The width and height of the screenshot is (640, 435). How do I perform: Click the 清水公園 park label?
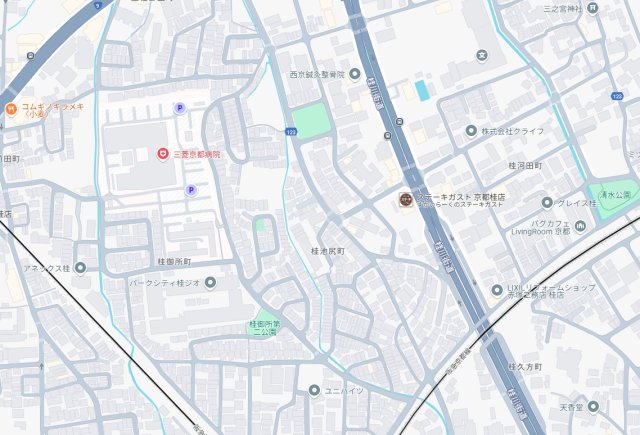tap(615, 195)
